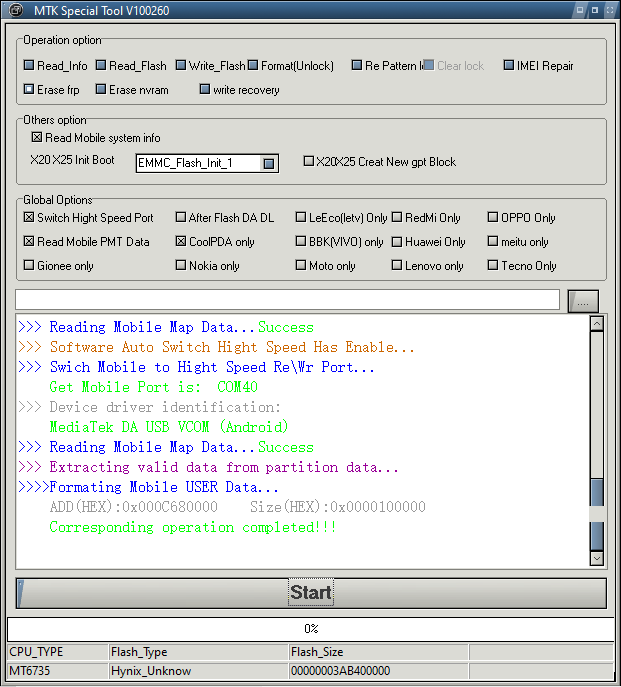This screenshot has height=687, width=621.
Task: Enable LeEco(letv) Only checkbox
Action: [301, 217]
